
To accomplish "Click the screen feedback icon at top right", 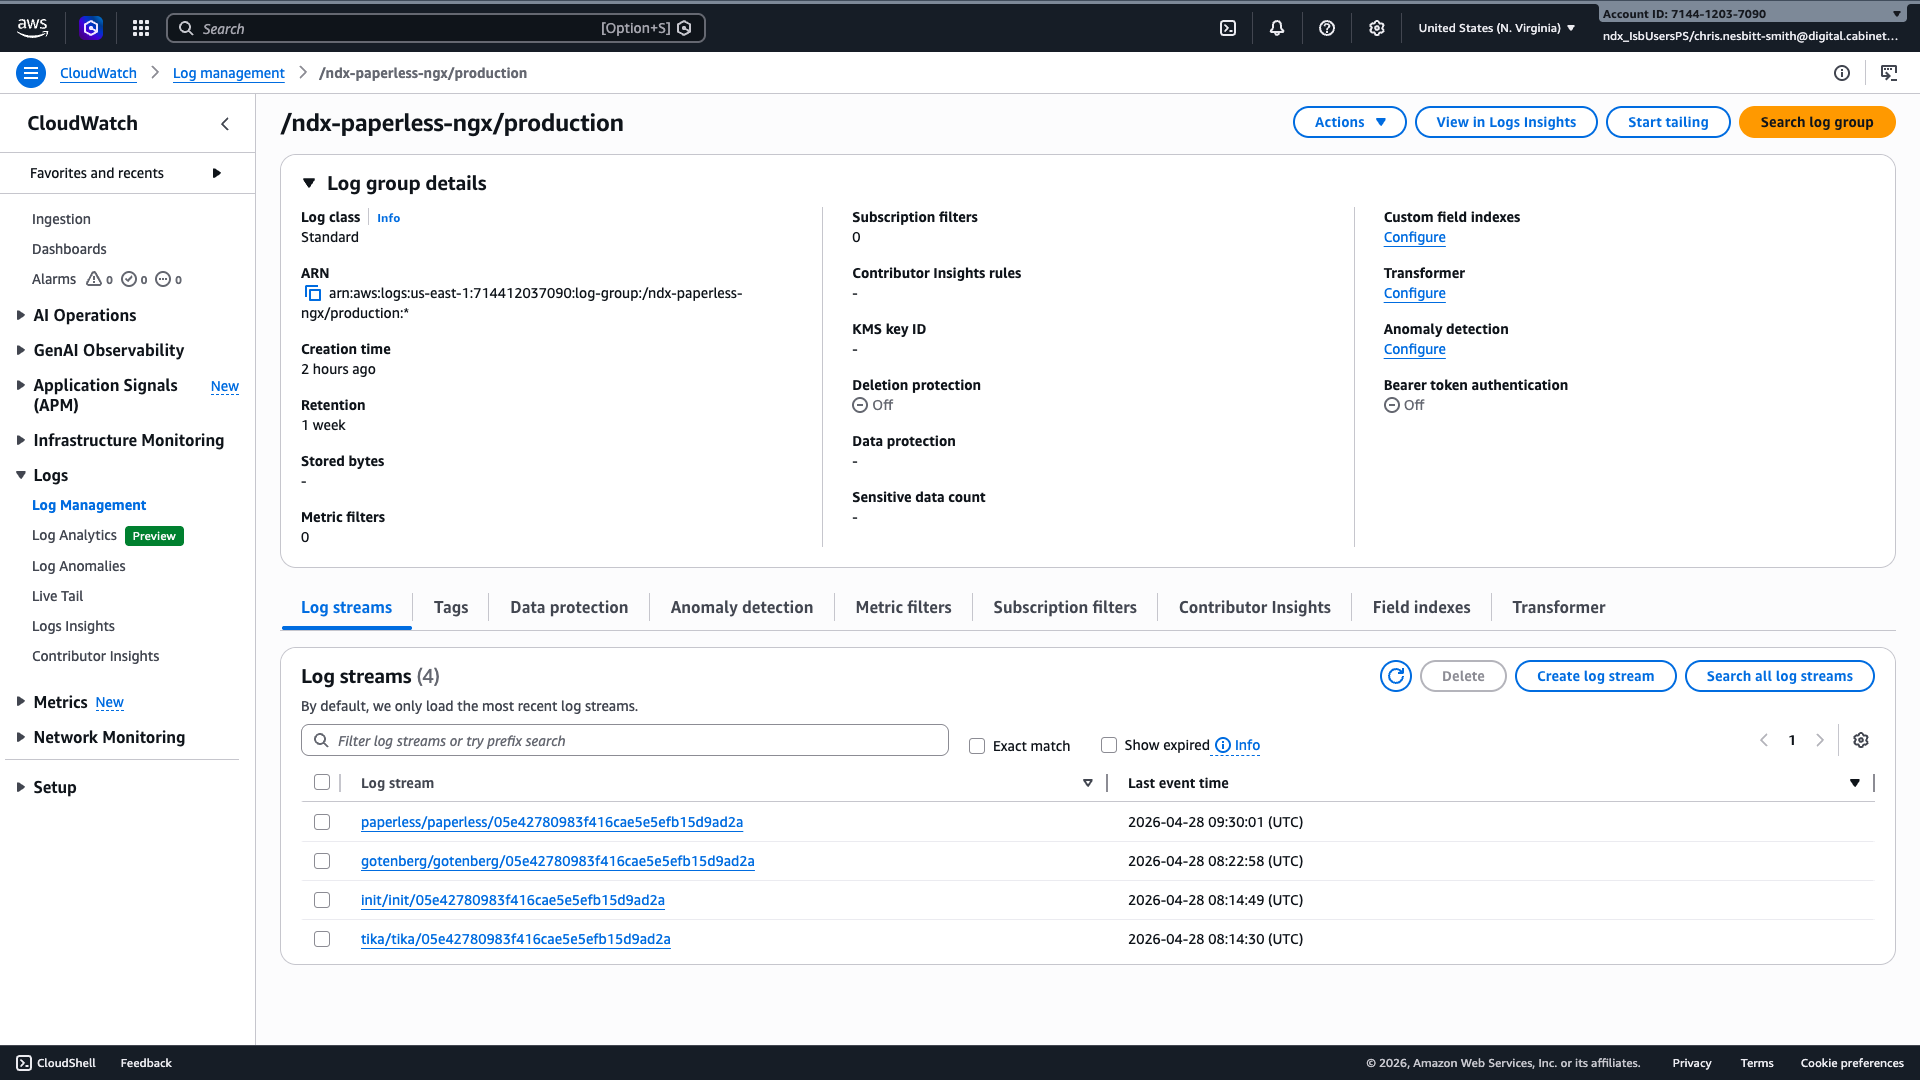I will (x=1889, y=73).
